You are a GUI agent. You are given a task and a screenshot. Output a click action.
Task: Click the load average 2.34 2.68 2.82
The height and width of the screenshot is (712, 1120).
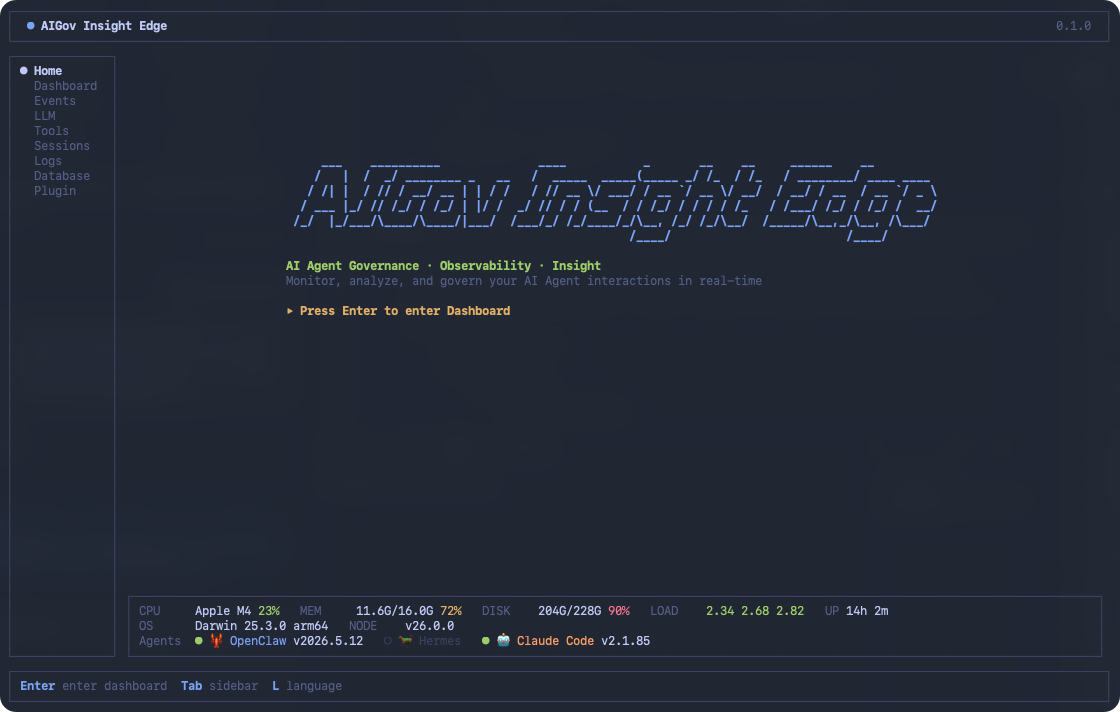[x=754, y=611]
